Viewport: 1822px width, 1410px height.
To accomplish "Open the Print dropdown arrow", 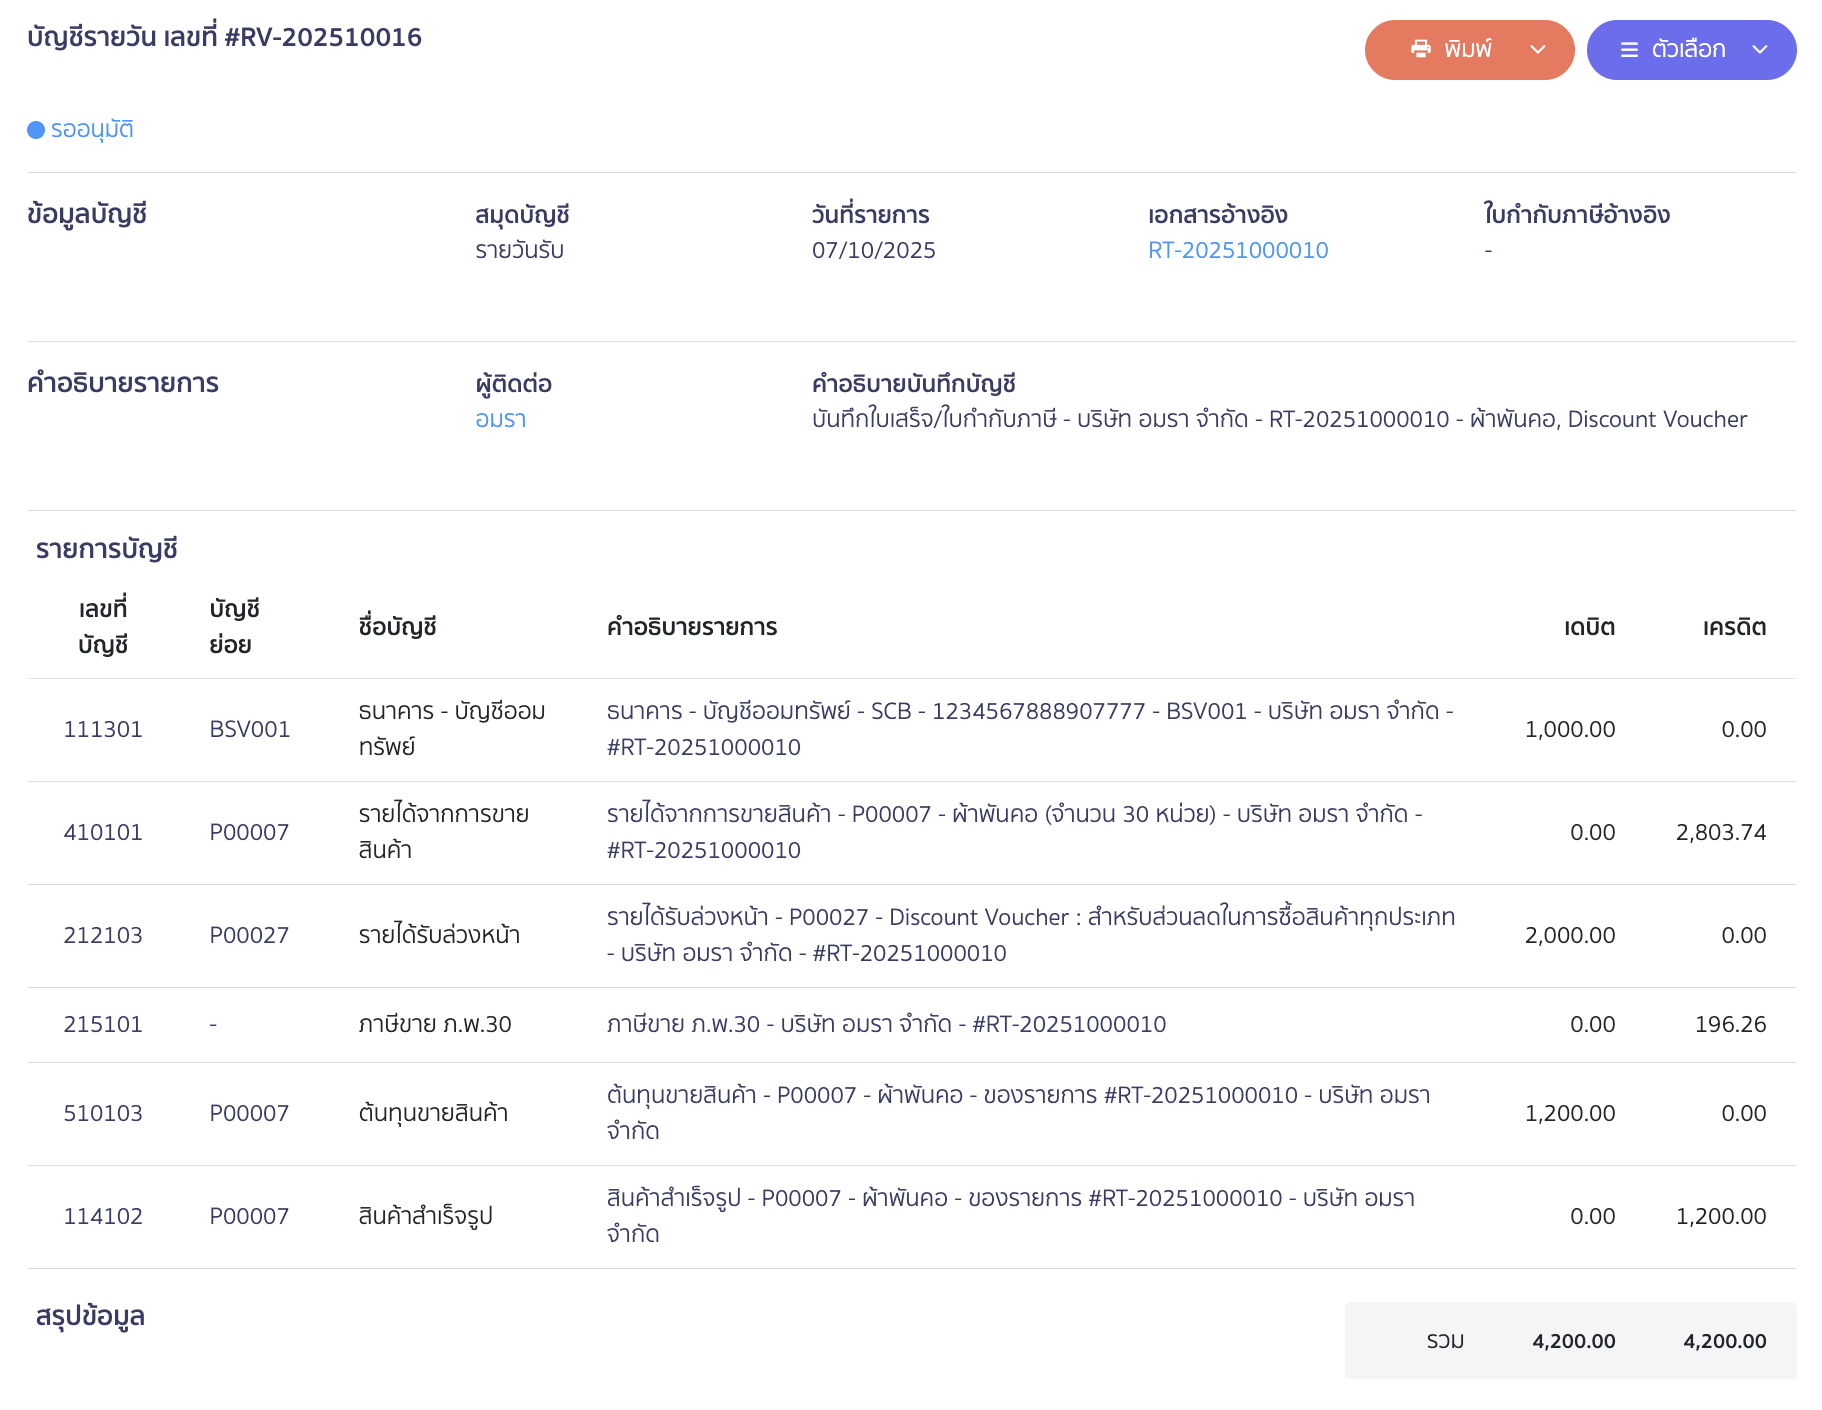I will coord(1538,49).
